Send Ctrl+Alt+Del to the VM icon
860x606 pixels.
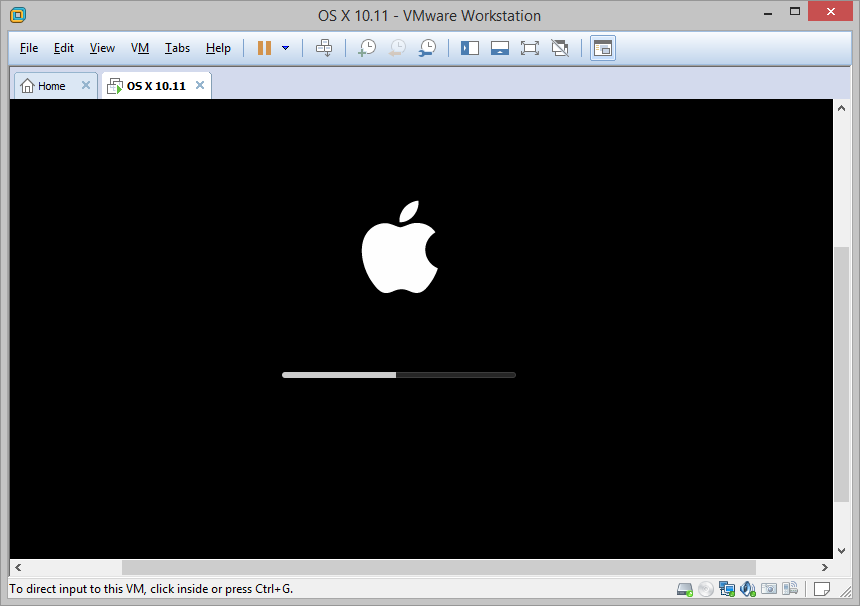pyautogui.click(x=324, y=48)
